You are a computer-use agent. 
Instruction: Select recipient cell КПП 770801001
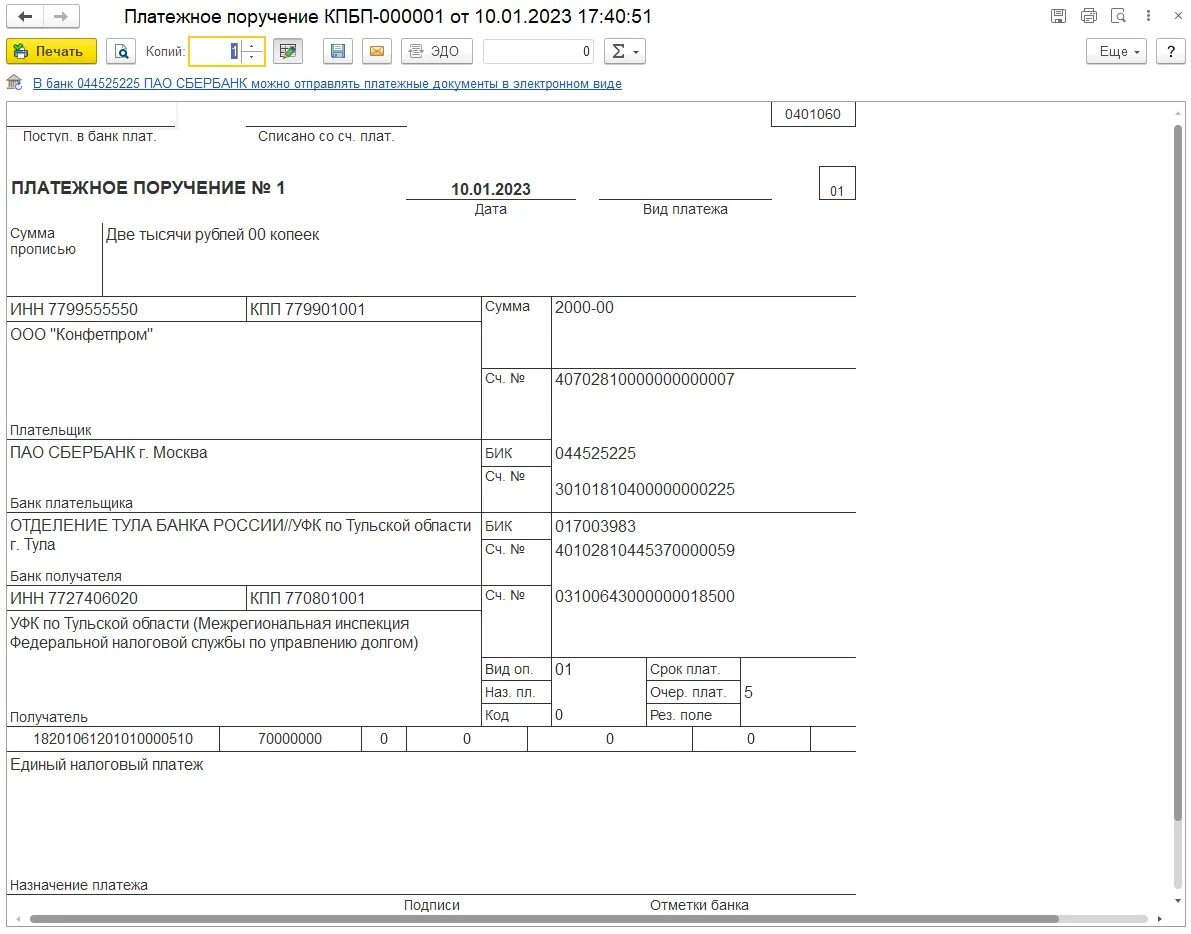(364, 598)
